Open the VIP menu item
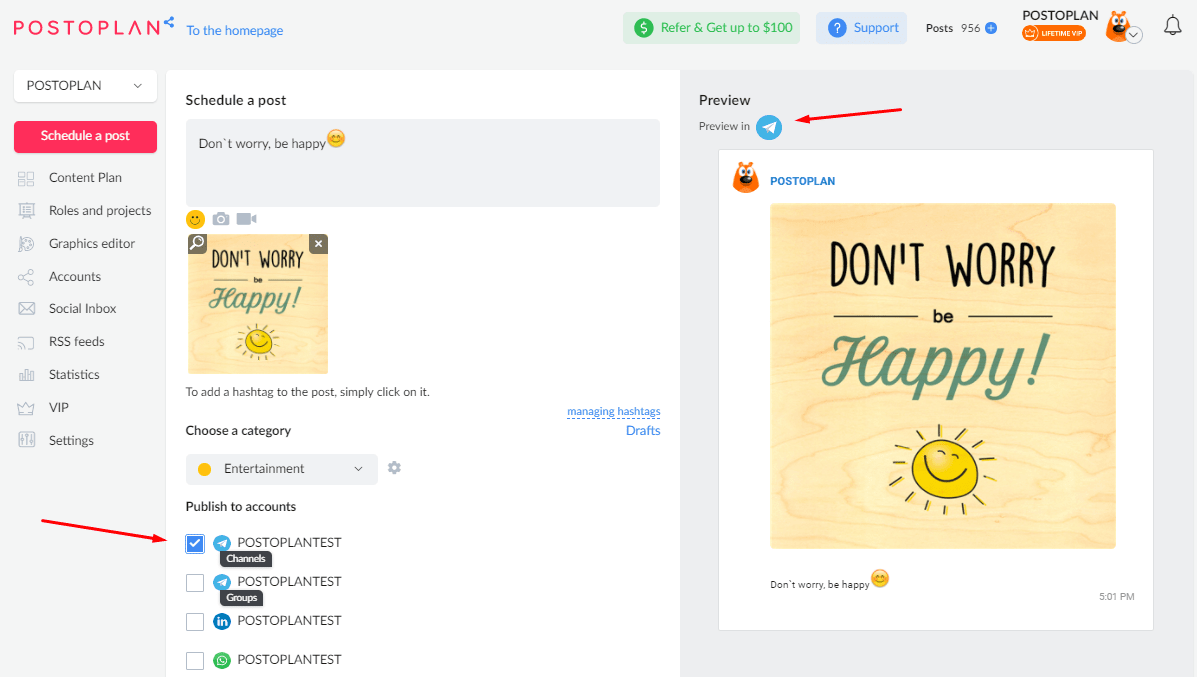The height and width of the screenshot is (677, 1197). coord(59,408)
